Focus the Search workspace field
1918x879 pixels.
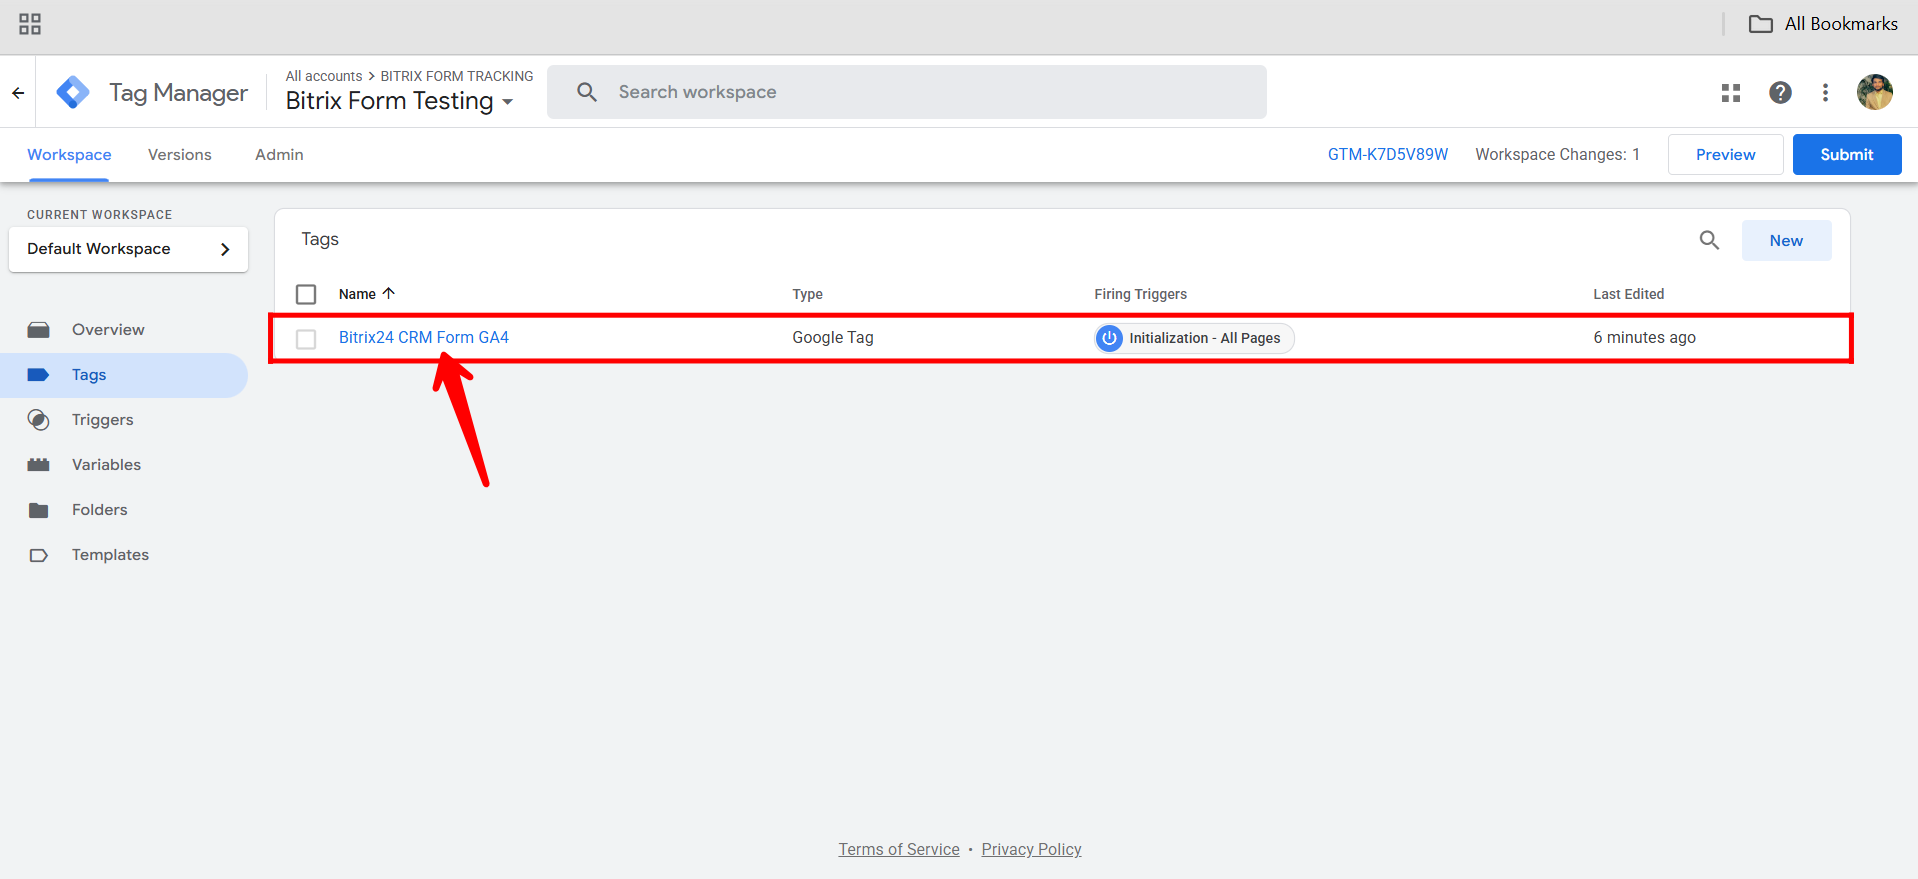[x=907, y=92]
